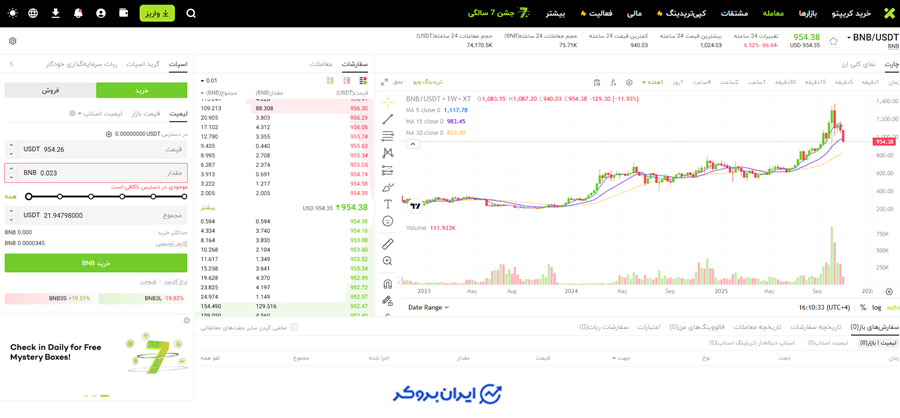
Task: Select the grey sell side toggle
Action: pos(51,90)
